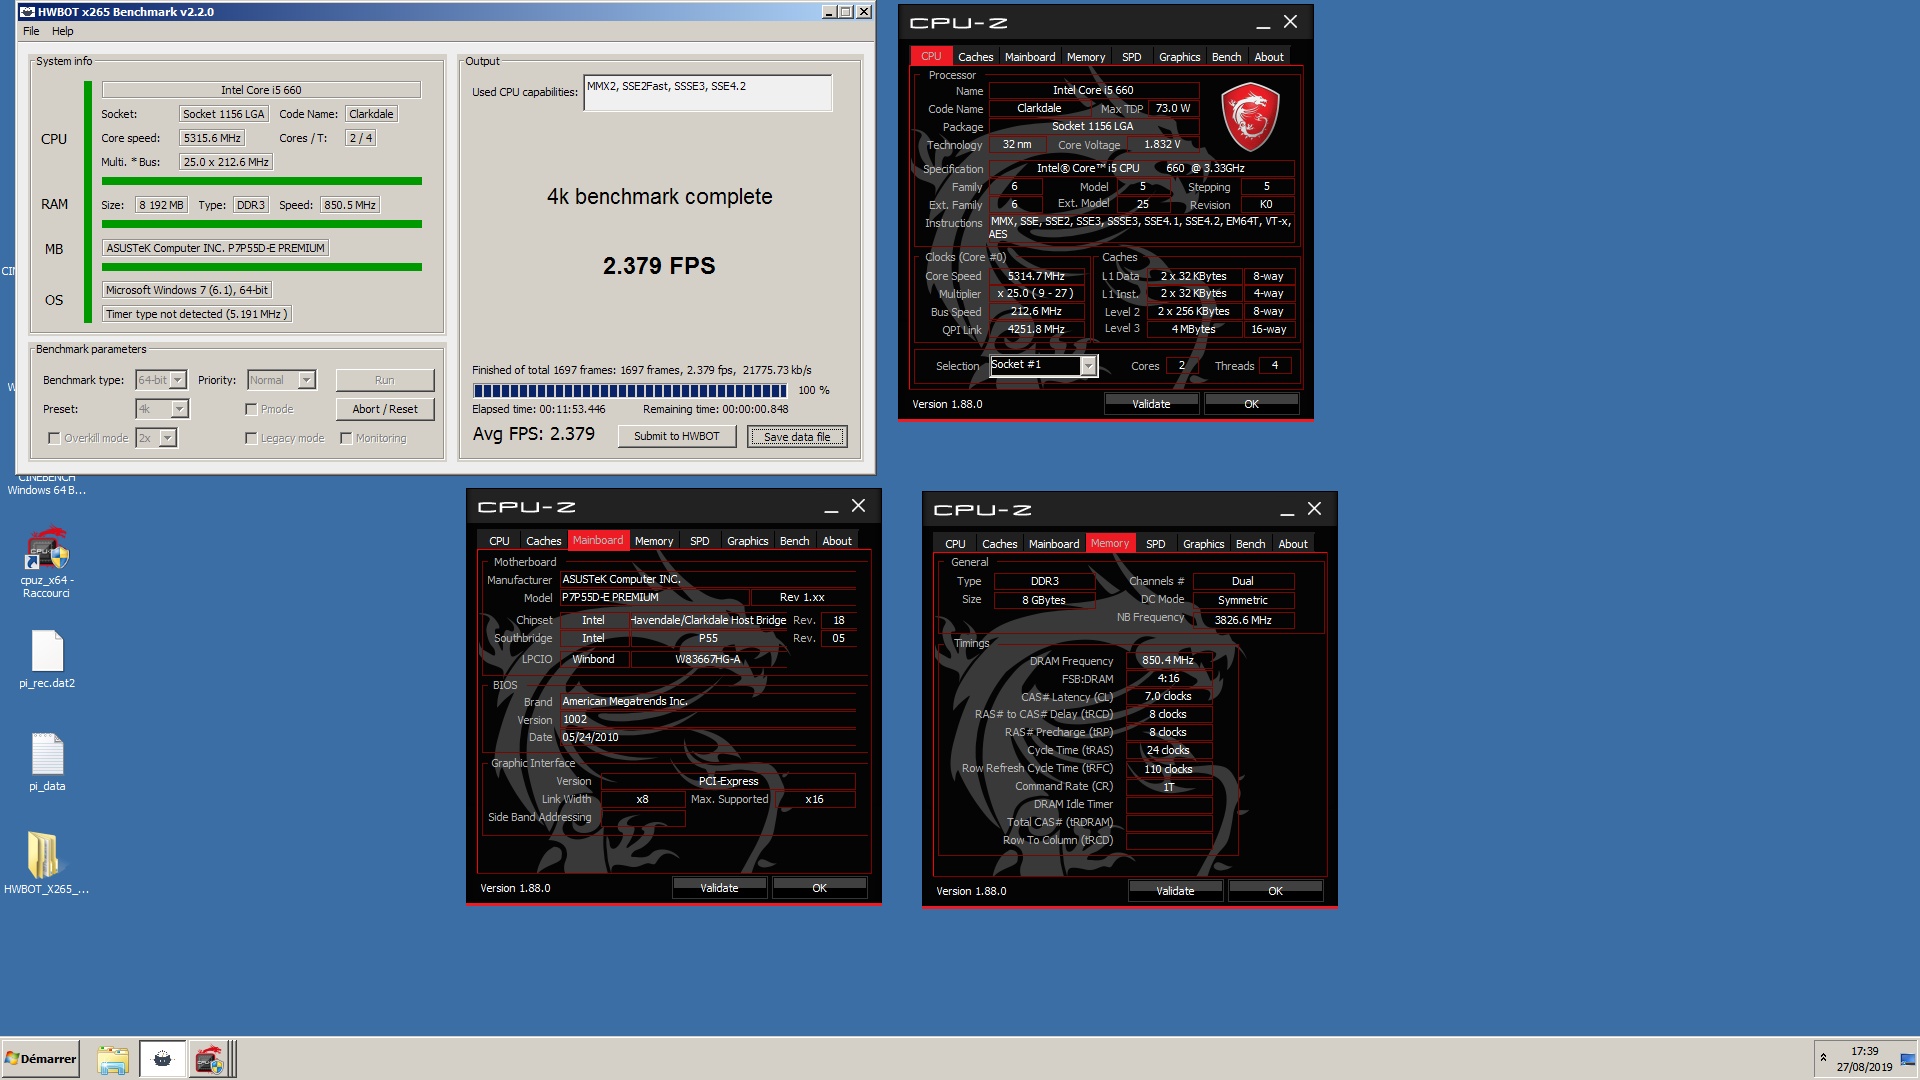Click OK in the CPU tab window

point(1251,404)
